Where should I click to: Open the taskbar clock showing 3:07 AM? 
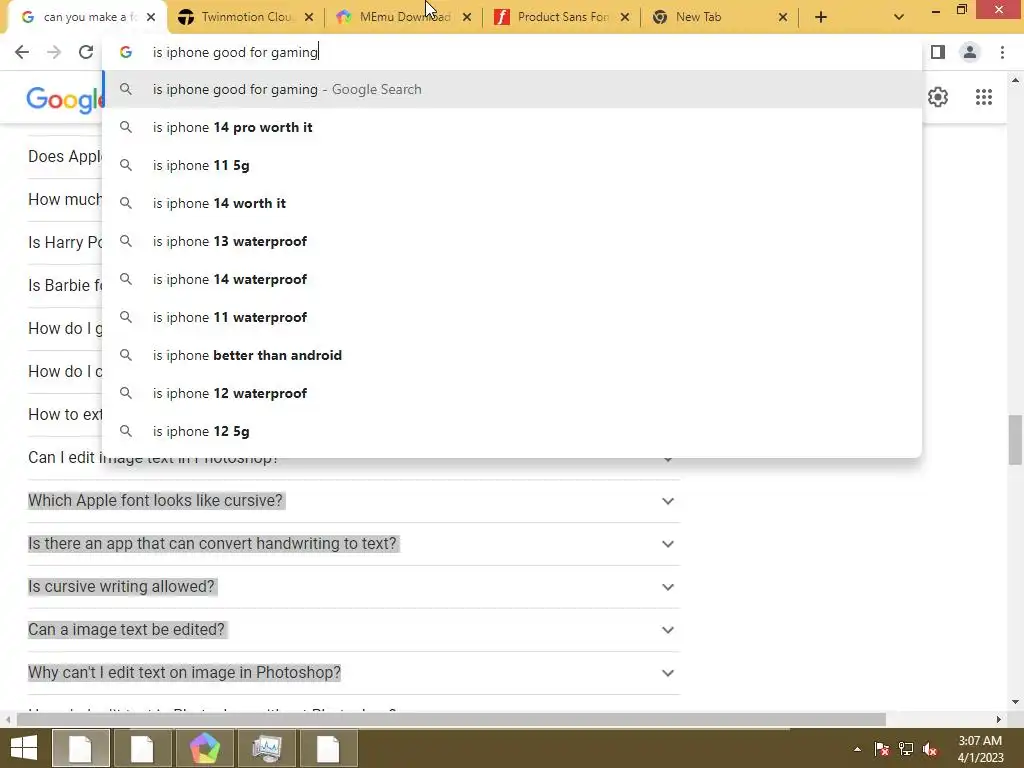[980, 749]
